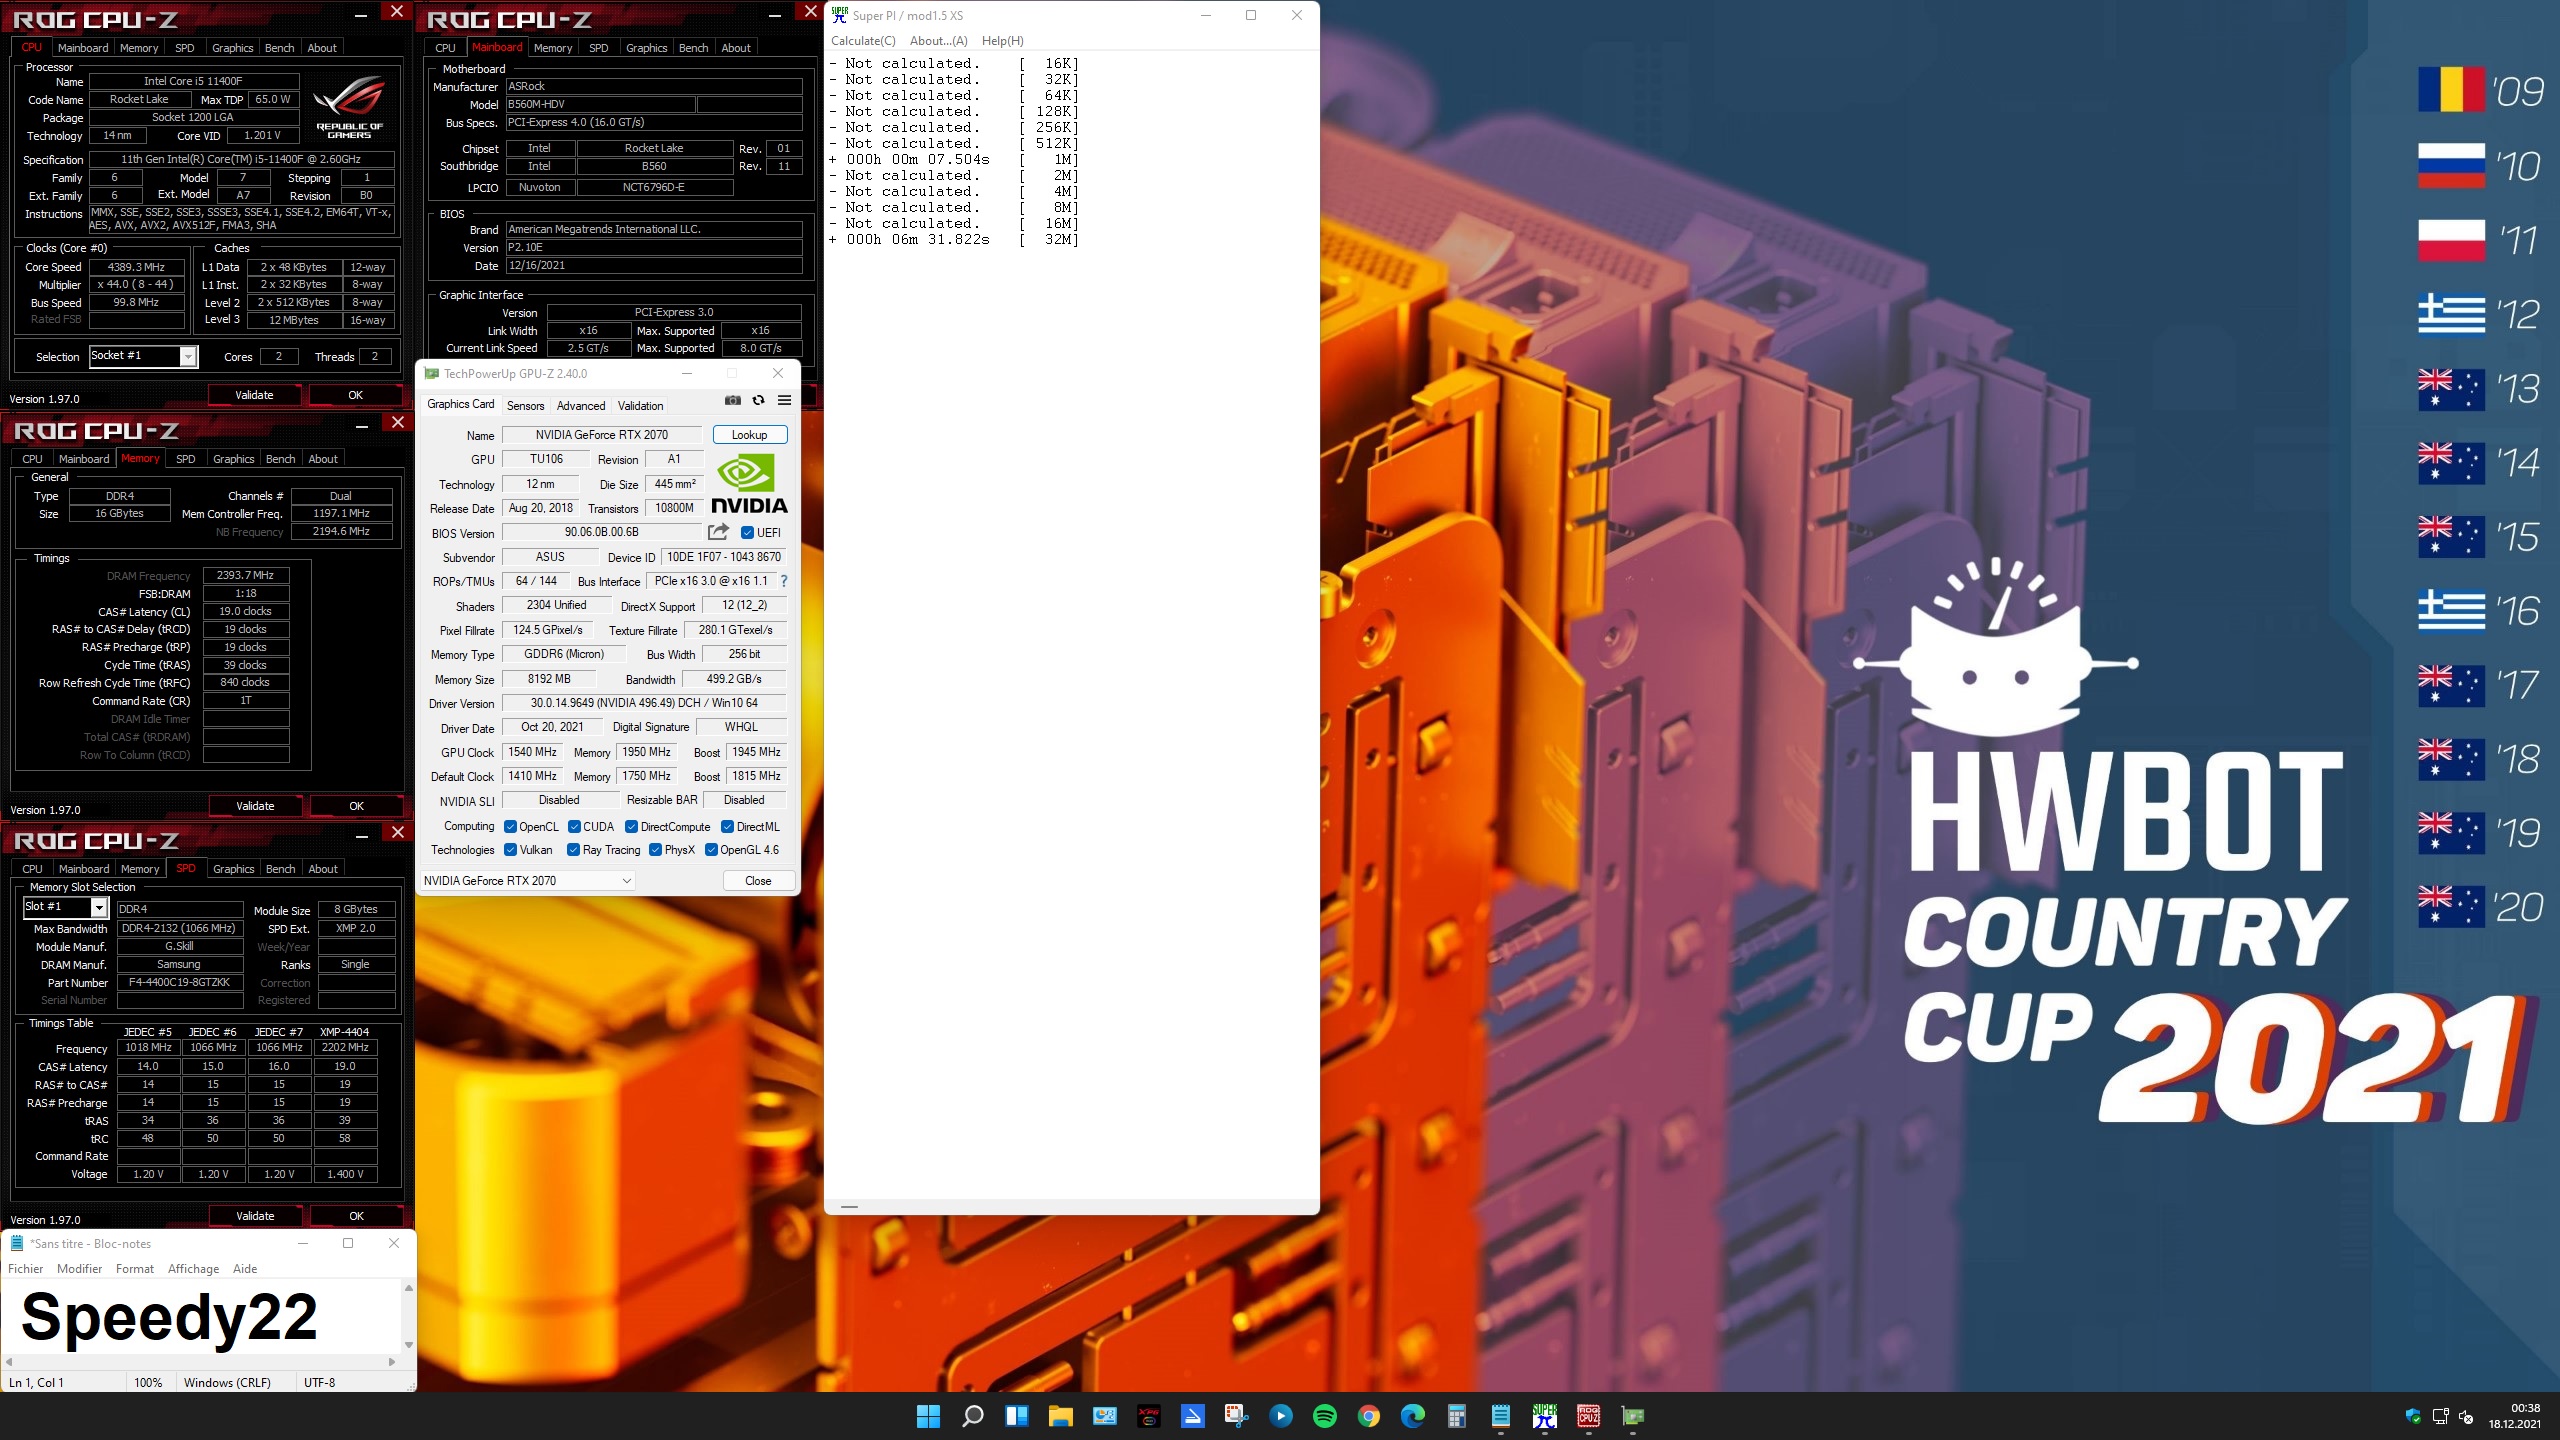The width and height of the screenshot is (2560, 1440).
Task: Open Calculator from the taskbar
Action: [1457, 1416]
